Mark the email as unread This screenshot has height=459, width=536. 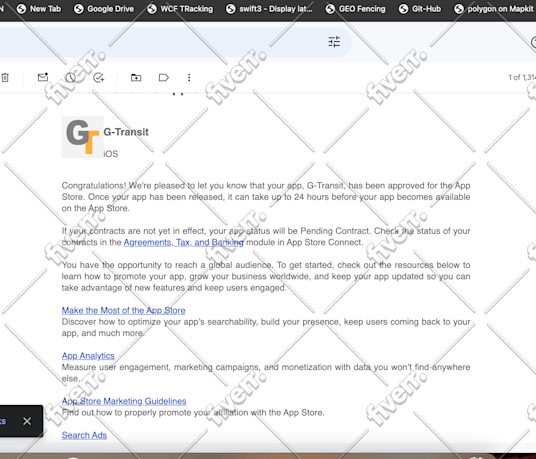(43, 77)
